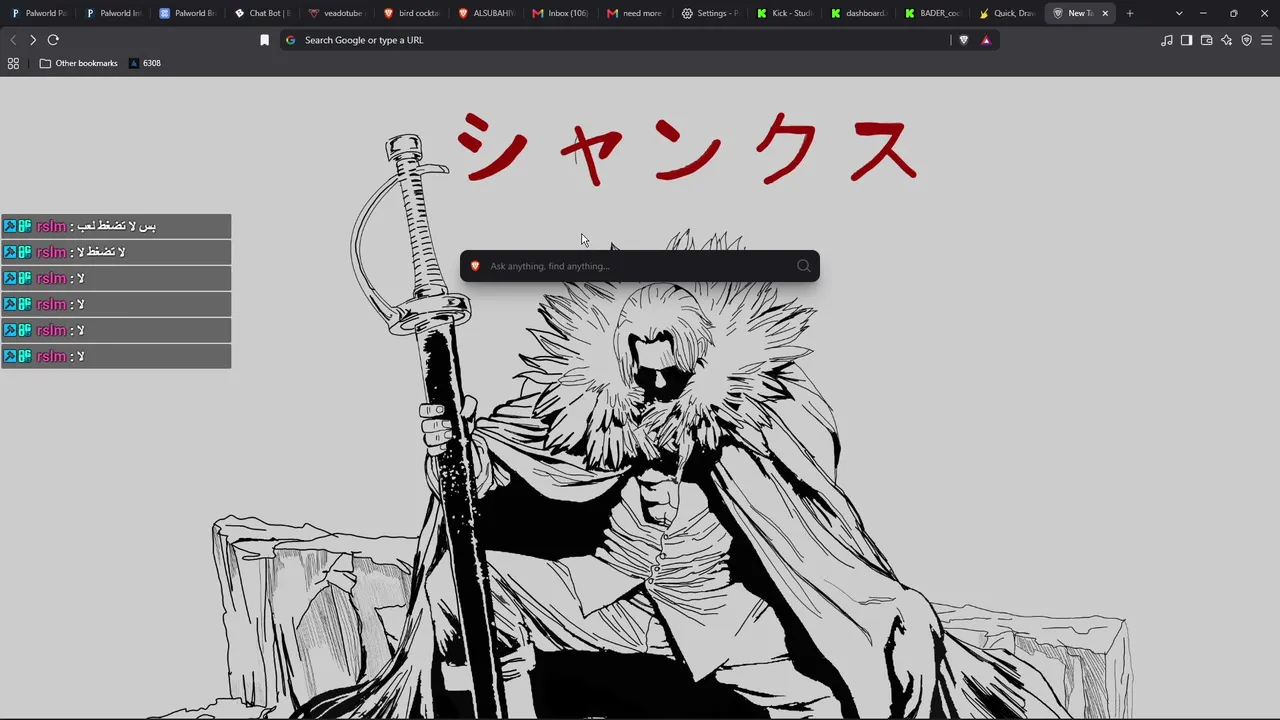
Task: Switch to the Kick - Studio tab
Action: point(785,13)
